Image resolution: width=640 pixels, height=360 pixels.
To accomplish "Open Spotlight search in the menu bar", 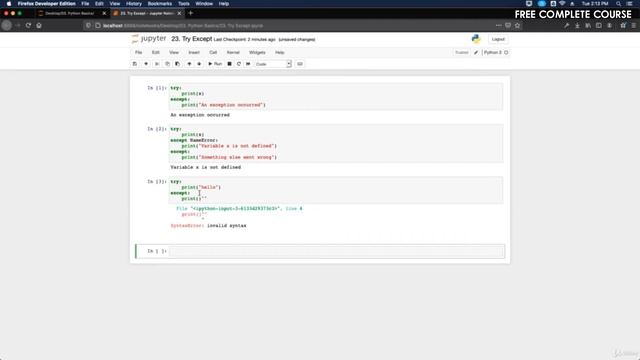I will 618,4.
